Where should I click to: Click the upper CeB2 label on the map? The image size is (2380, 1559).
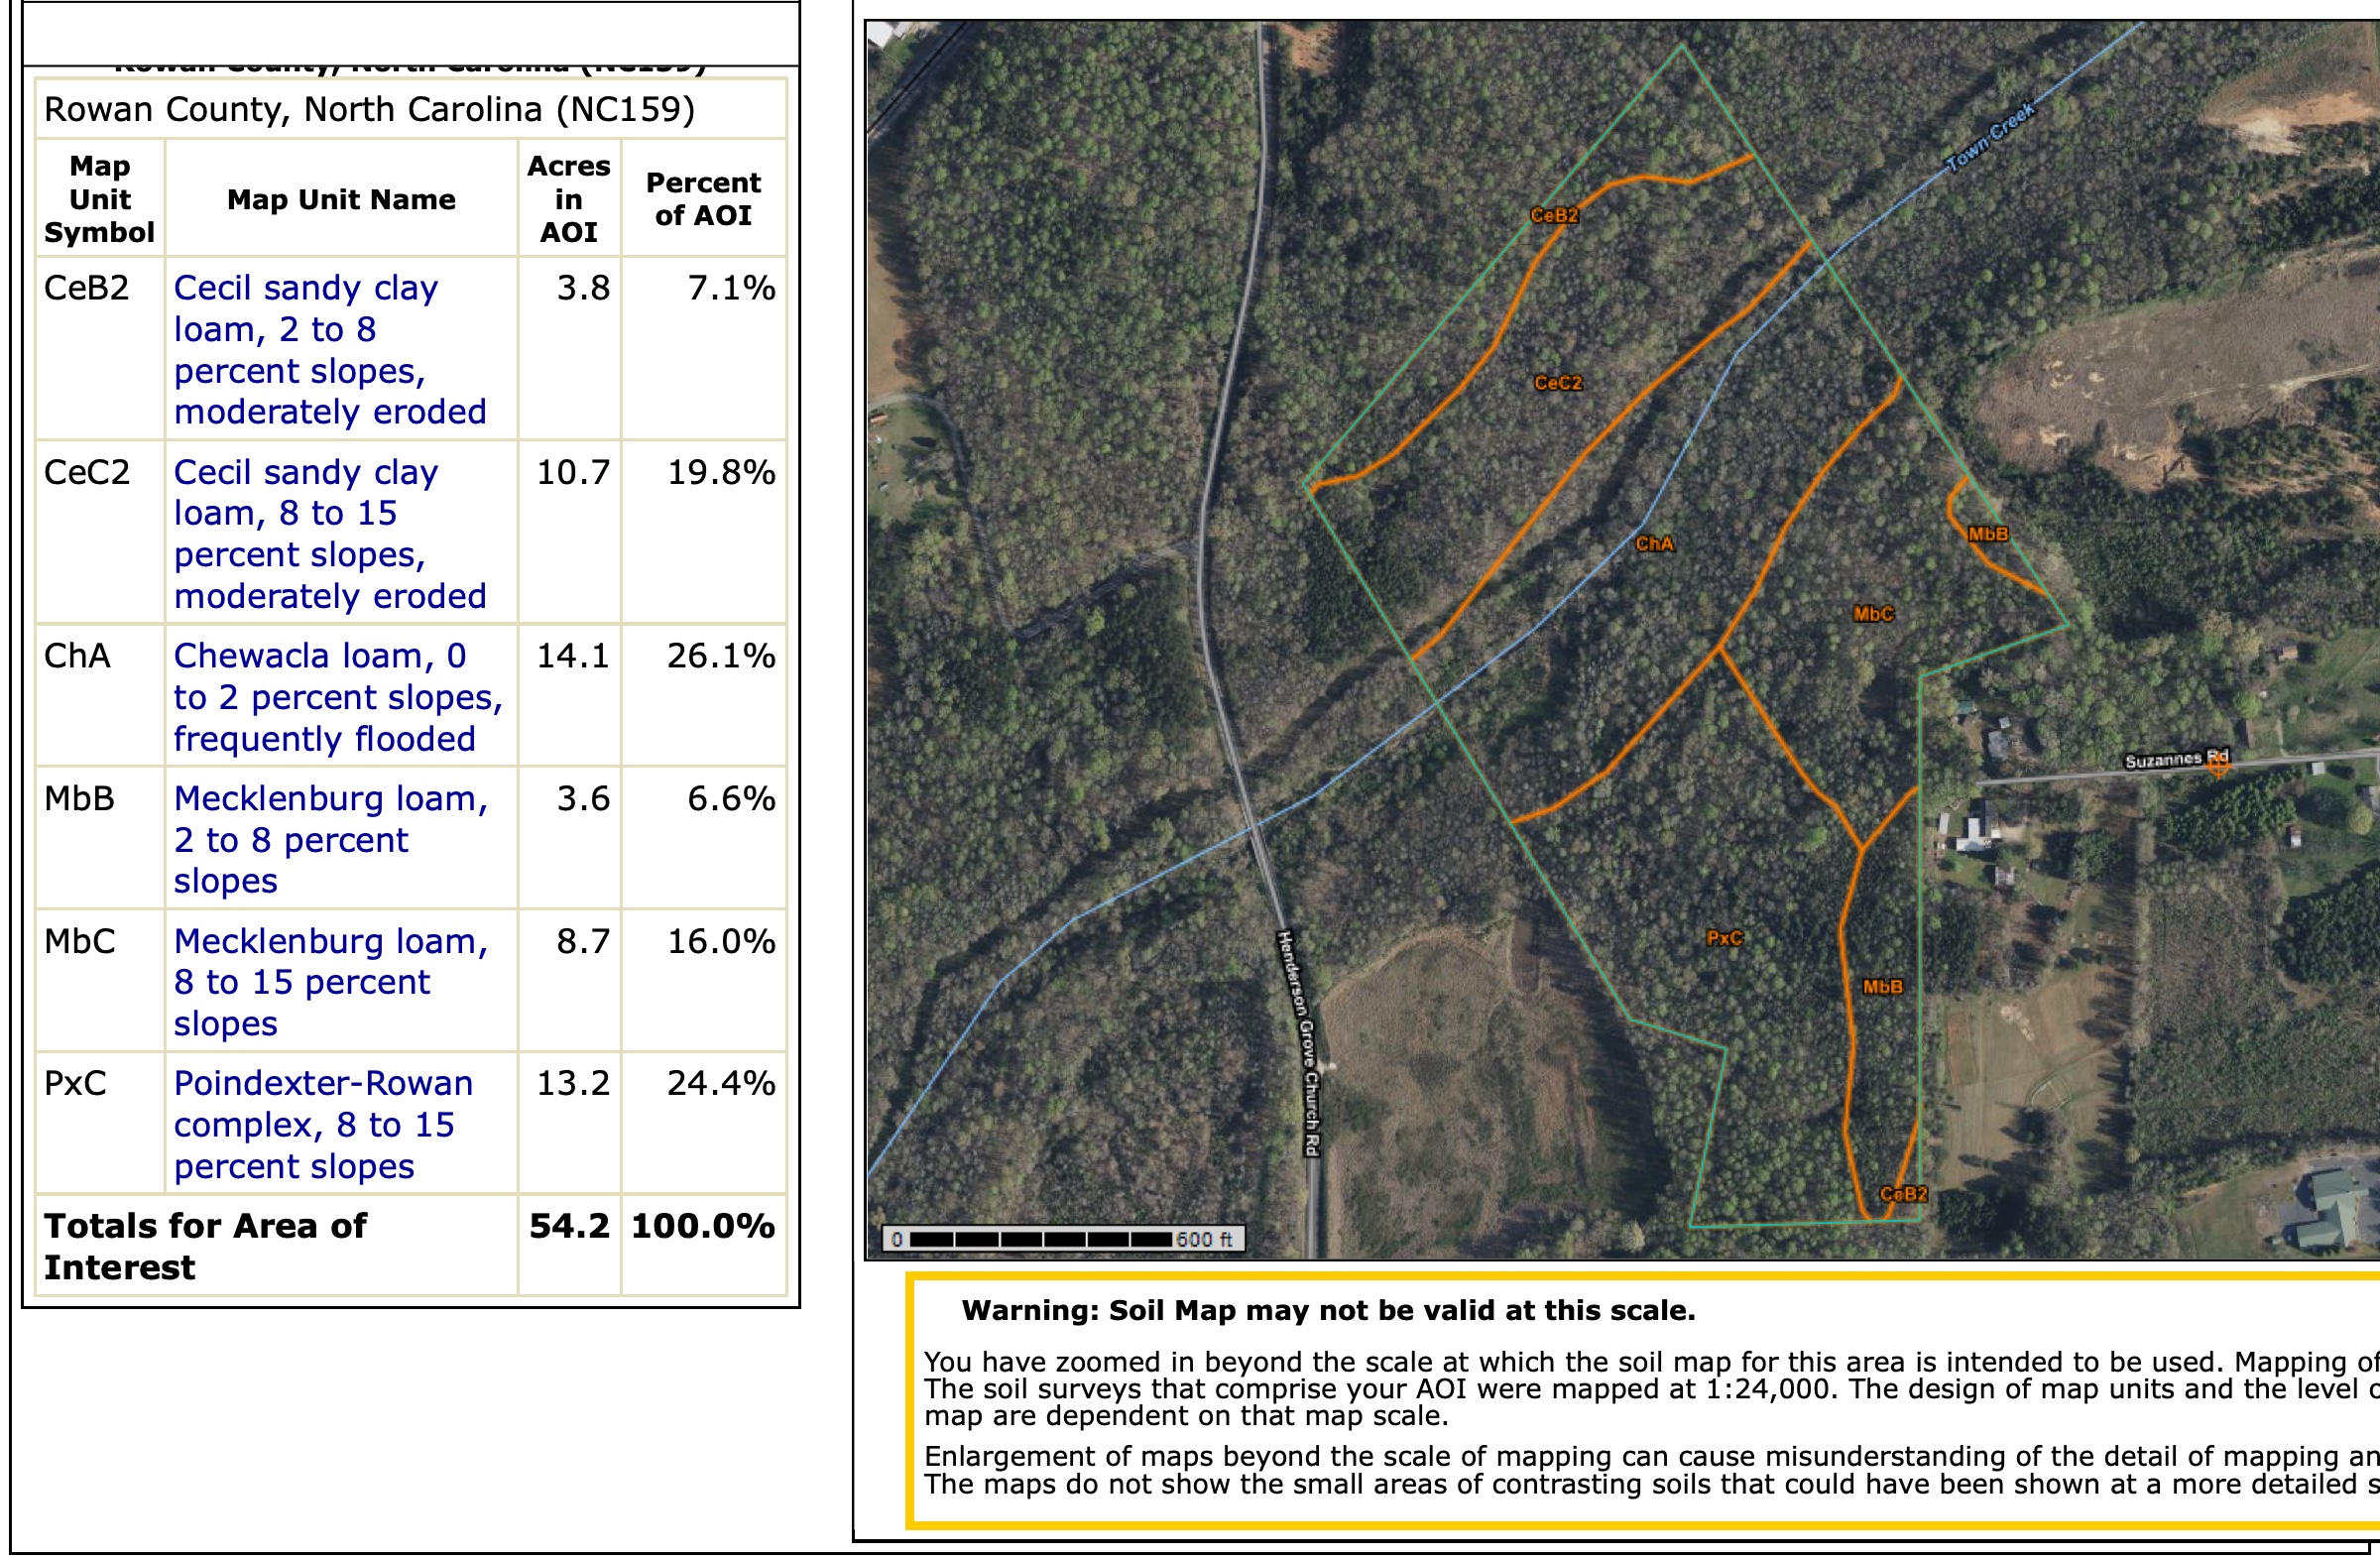click(x=1554, y=215)
